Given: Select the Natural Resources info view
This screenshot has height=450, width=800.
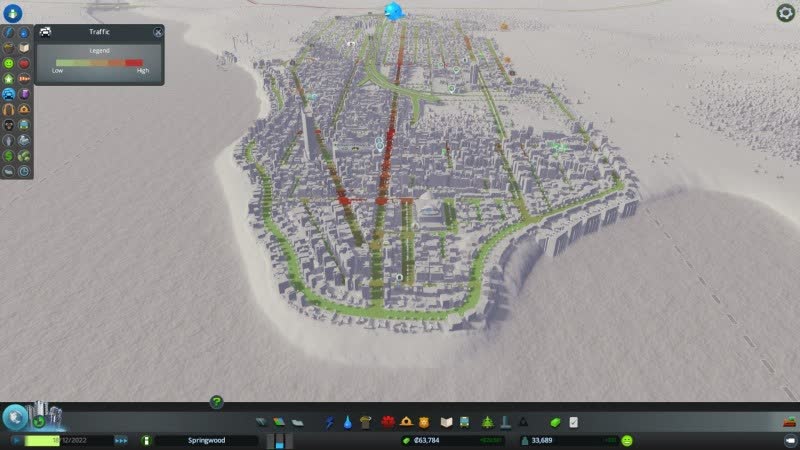Looking at the screenshot, I should [24, 156].
